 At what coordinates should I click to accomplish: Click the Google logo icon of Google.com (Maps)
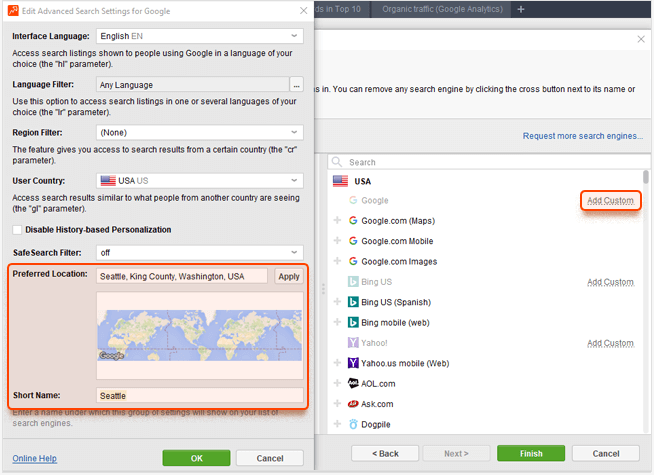(x=353, y=220)
